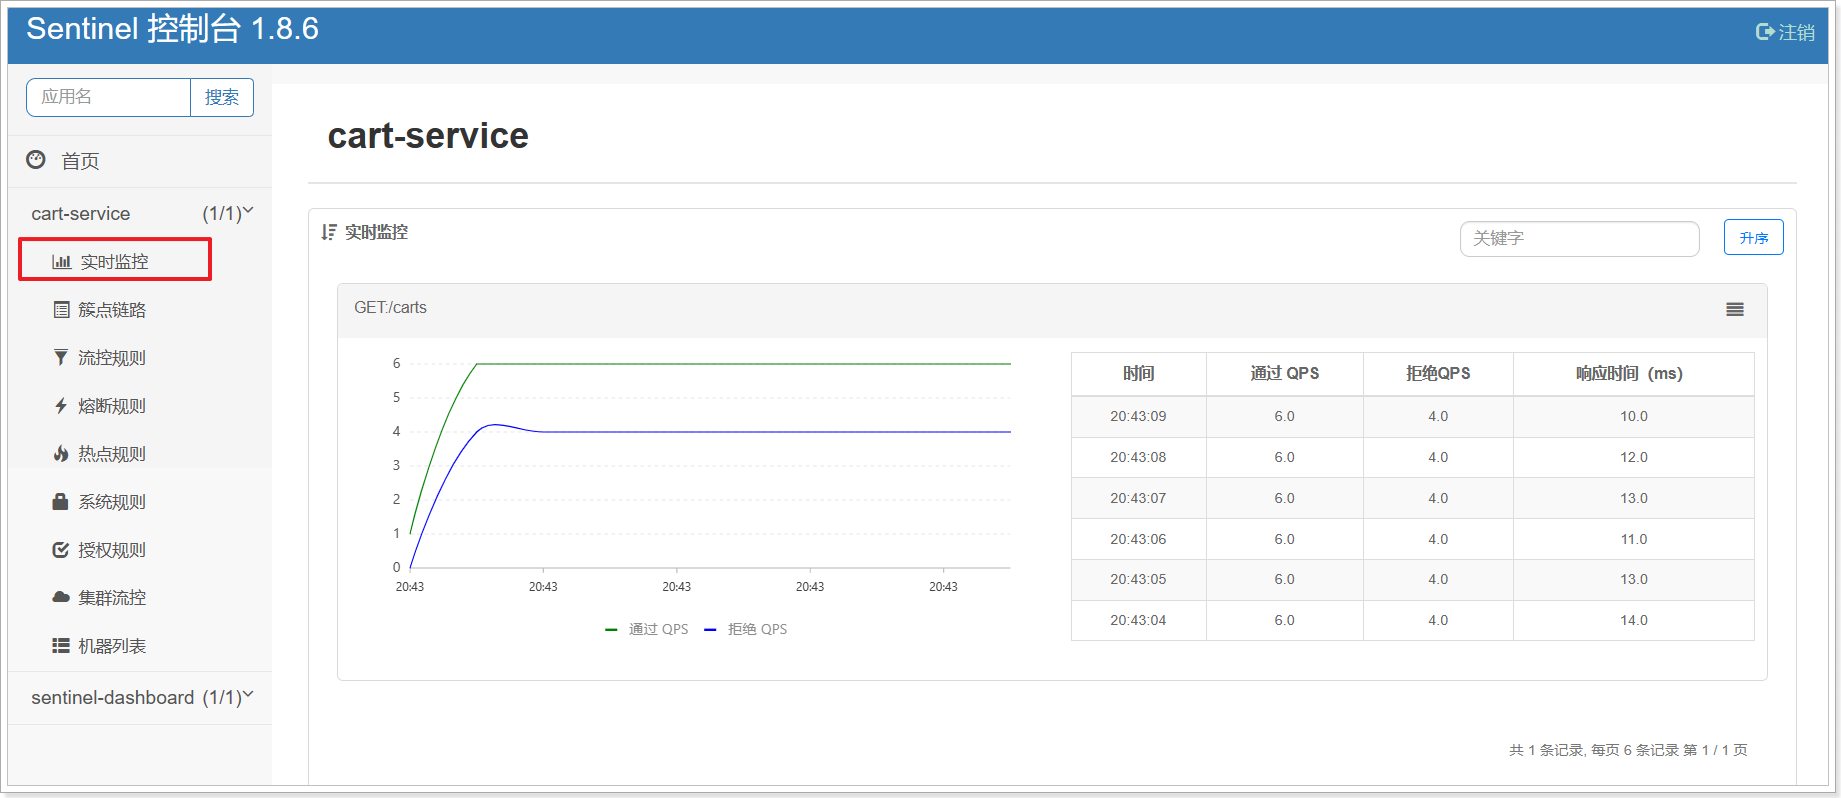Click the 时间 column header

(x=1138, y=373)
